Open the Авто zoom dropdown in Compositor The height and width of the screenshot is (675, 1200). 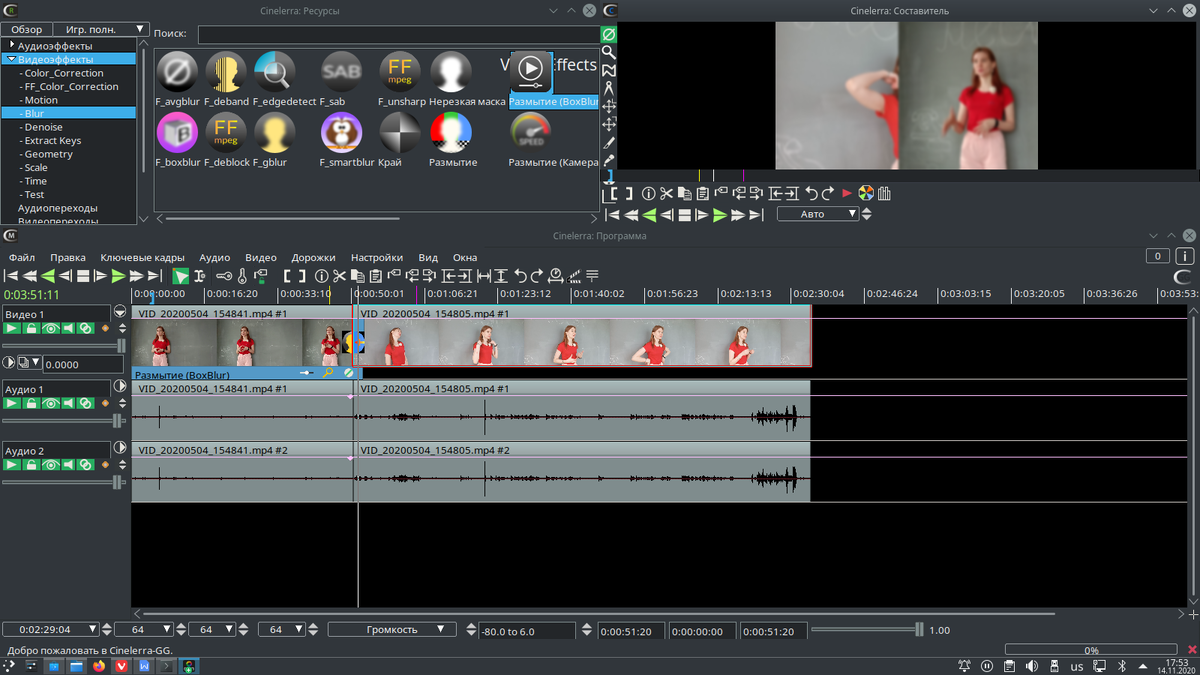[x=818, y=214]
